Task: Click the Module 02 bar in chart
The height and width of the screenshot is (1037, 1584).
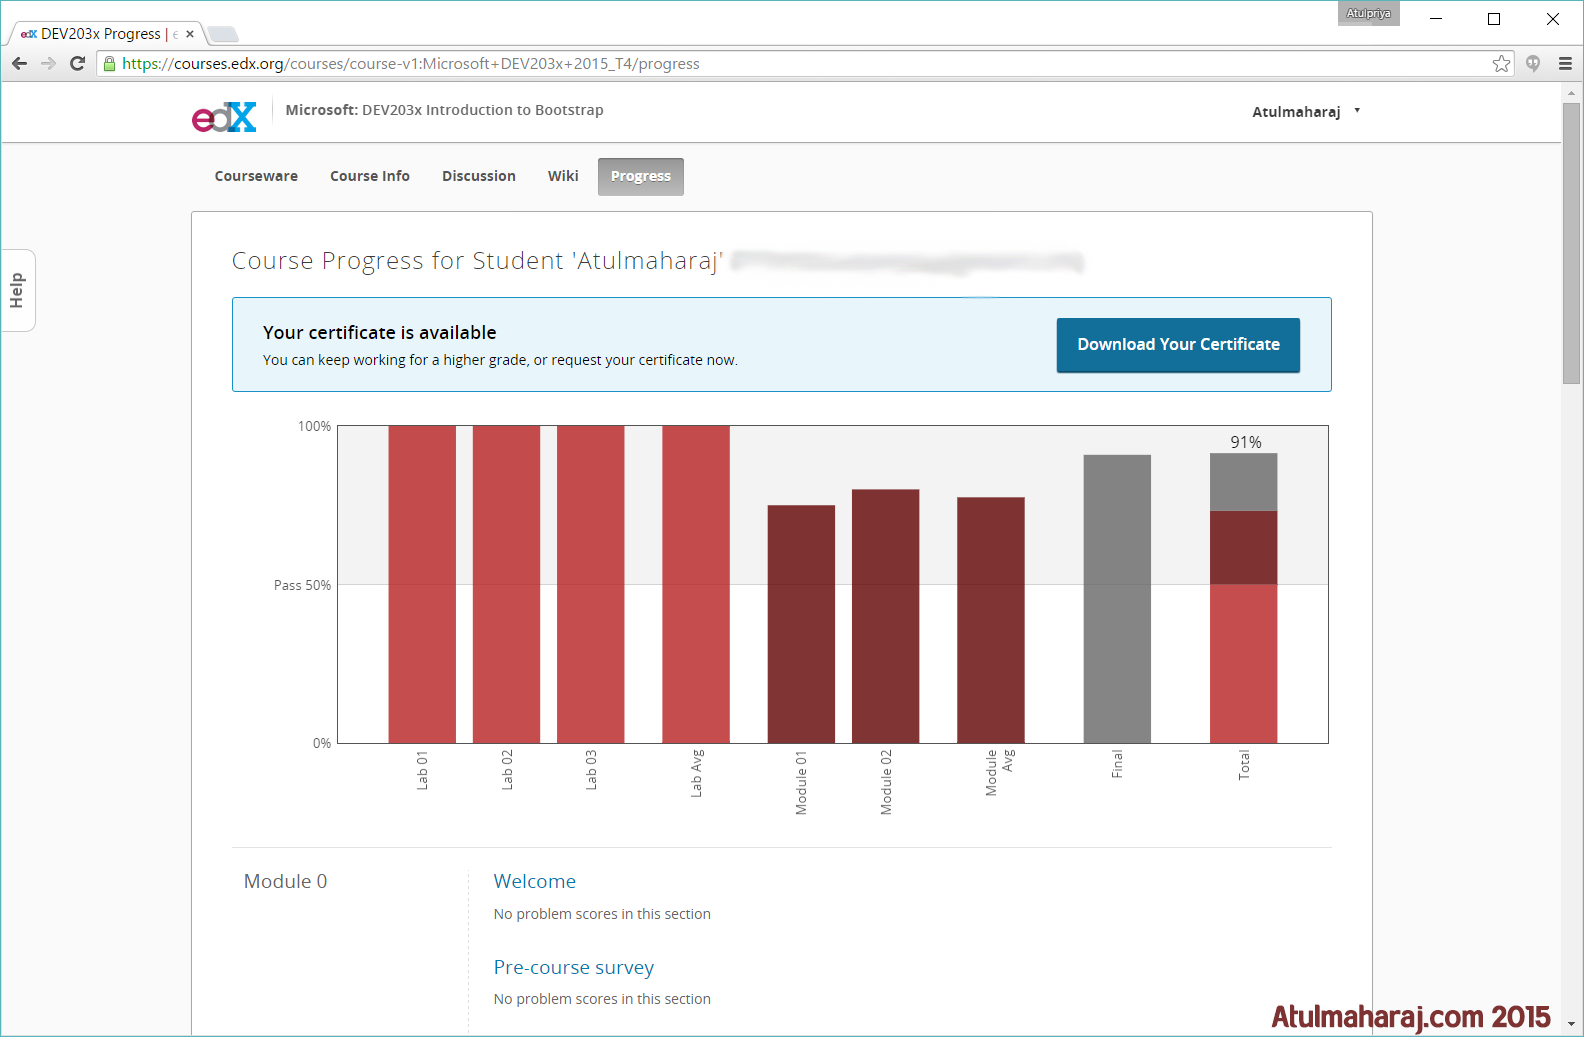Action: click(885, 616)
